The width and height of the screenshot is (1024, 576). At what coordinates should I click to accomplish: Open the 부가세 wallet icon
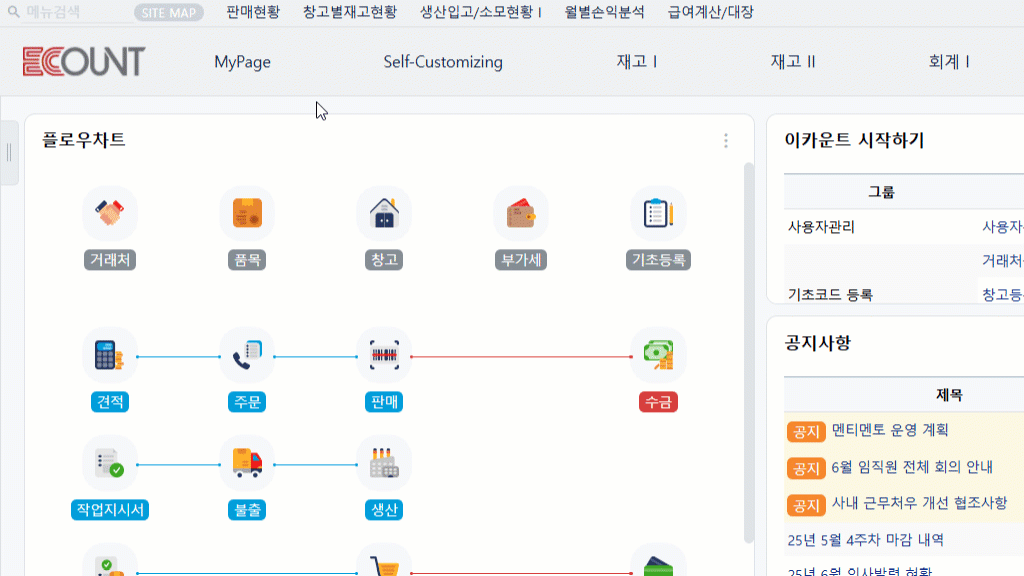pos(521,213)
